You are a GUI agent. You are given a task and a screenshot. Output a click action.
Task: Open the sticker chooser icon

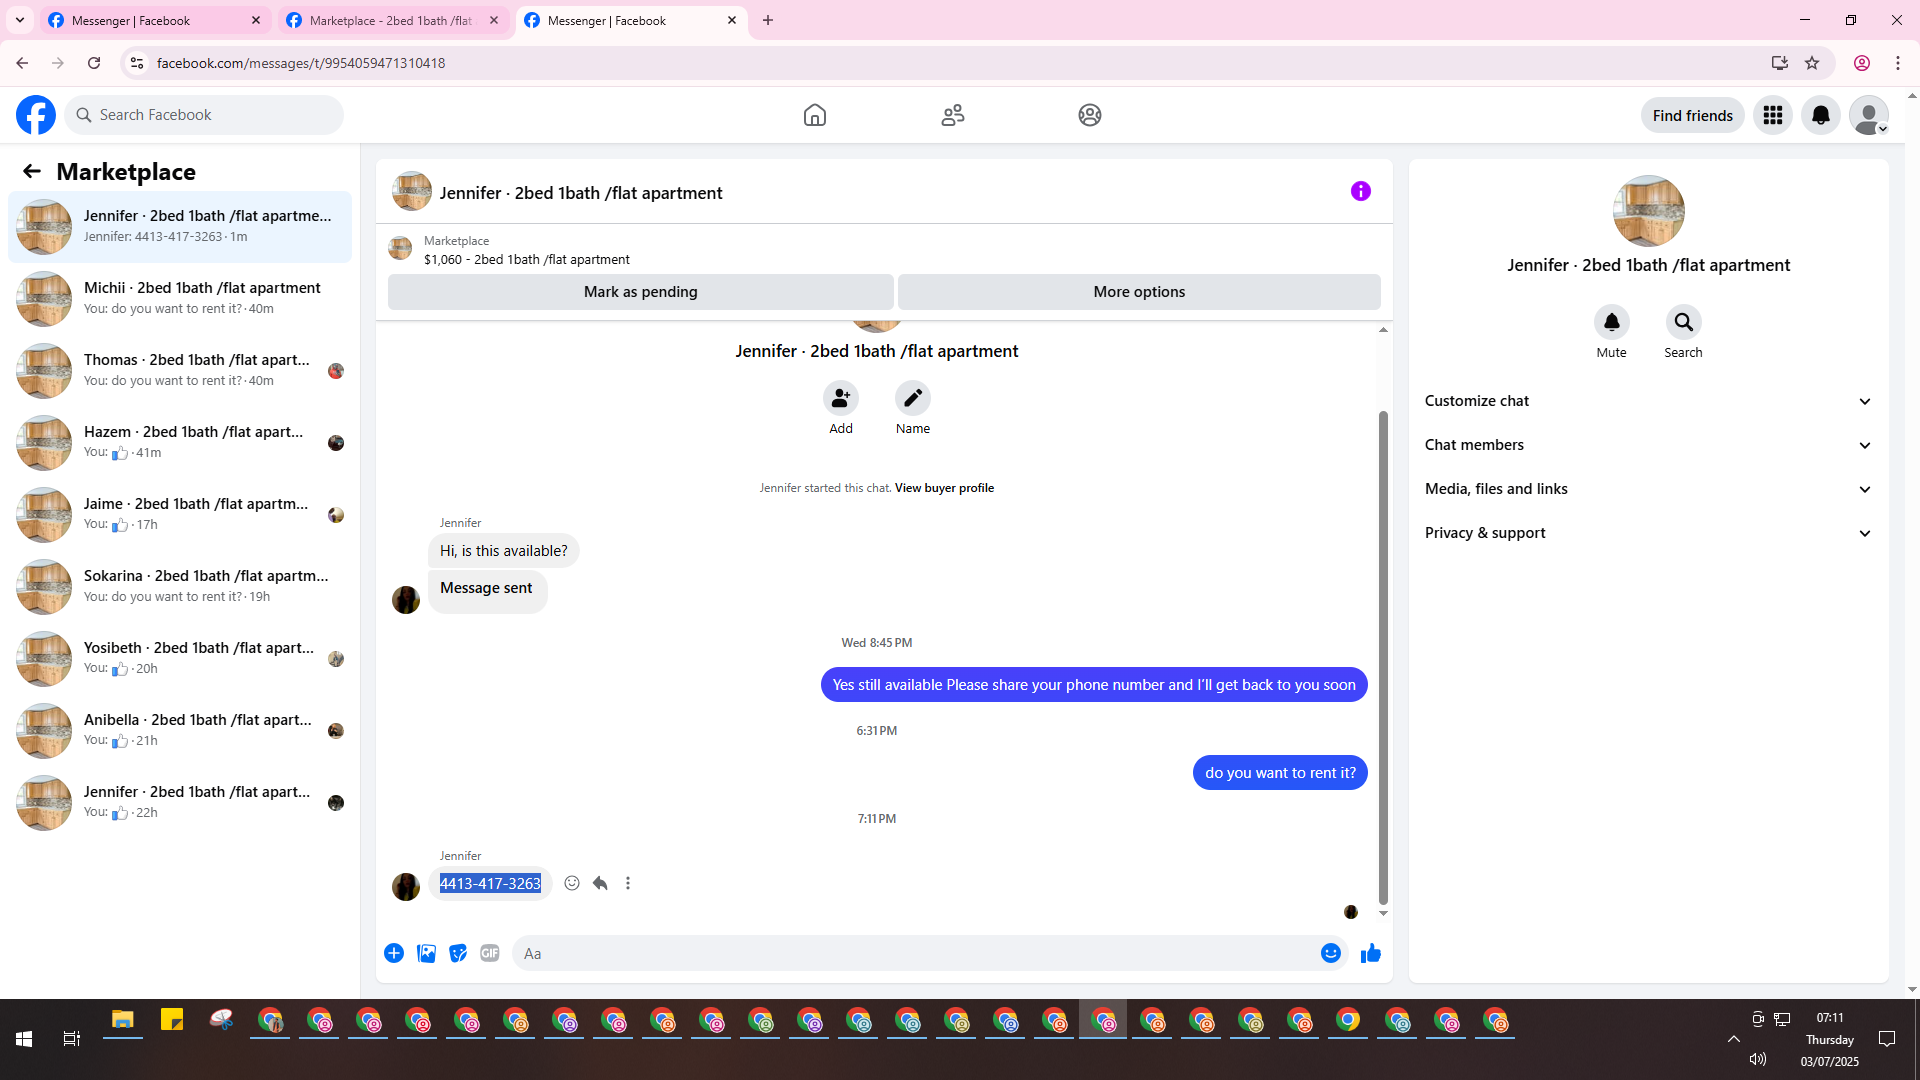pos(458,953)
